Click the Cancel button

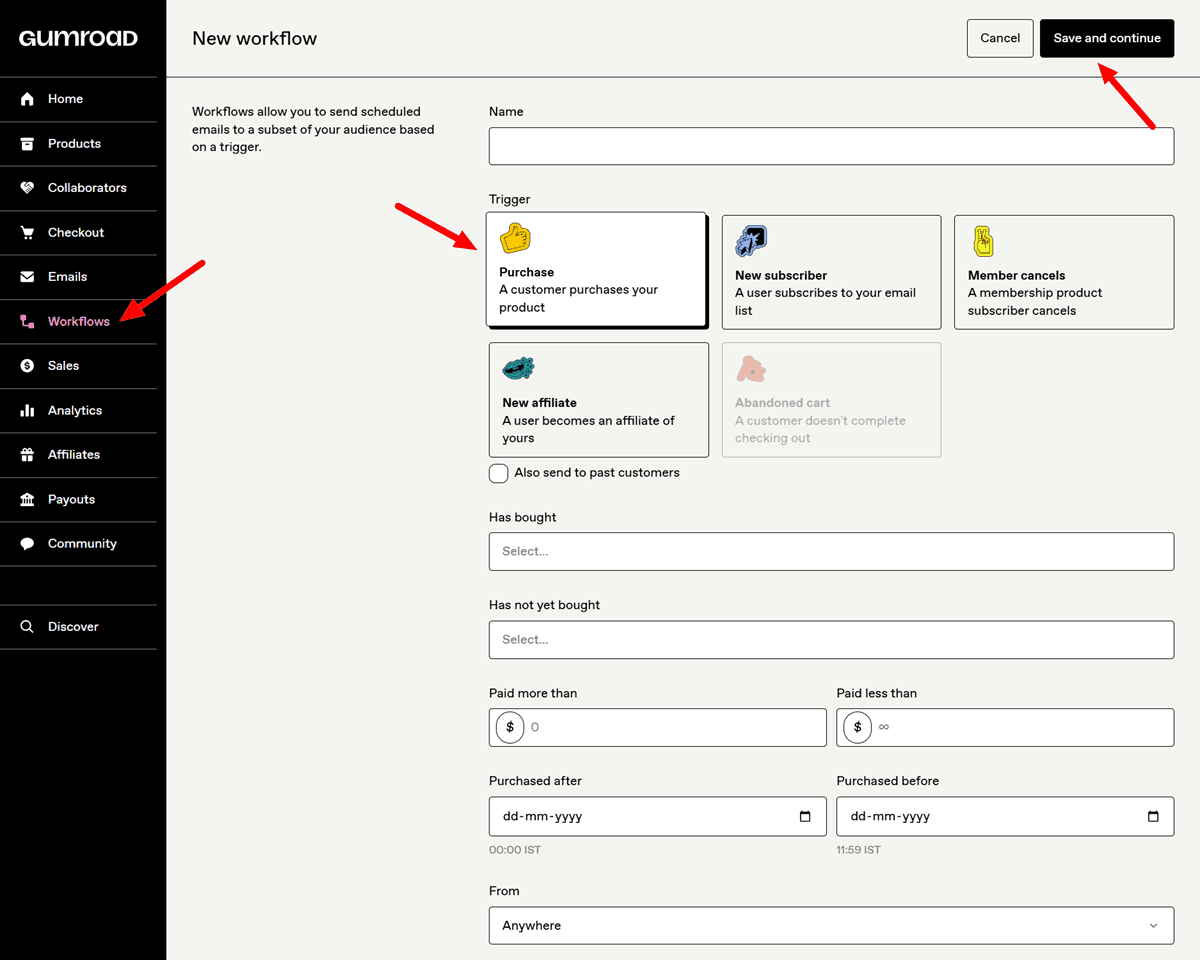point(1000,38)
